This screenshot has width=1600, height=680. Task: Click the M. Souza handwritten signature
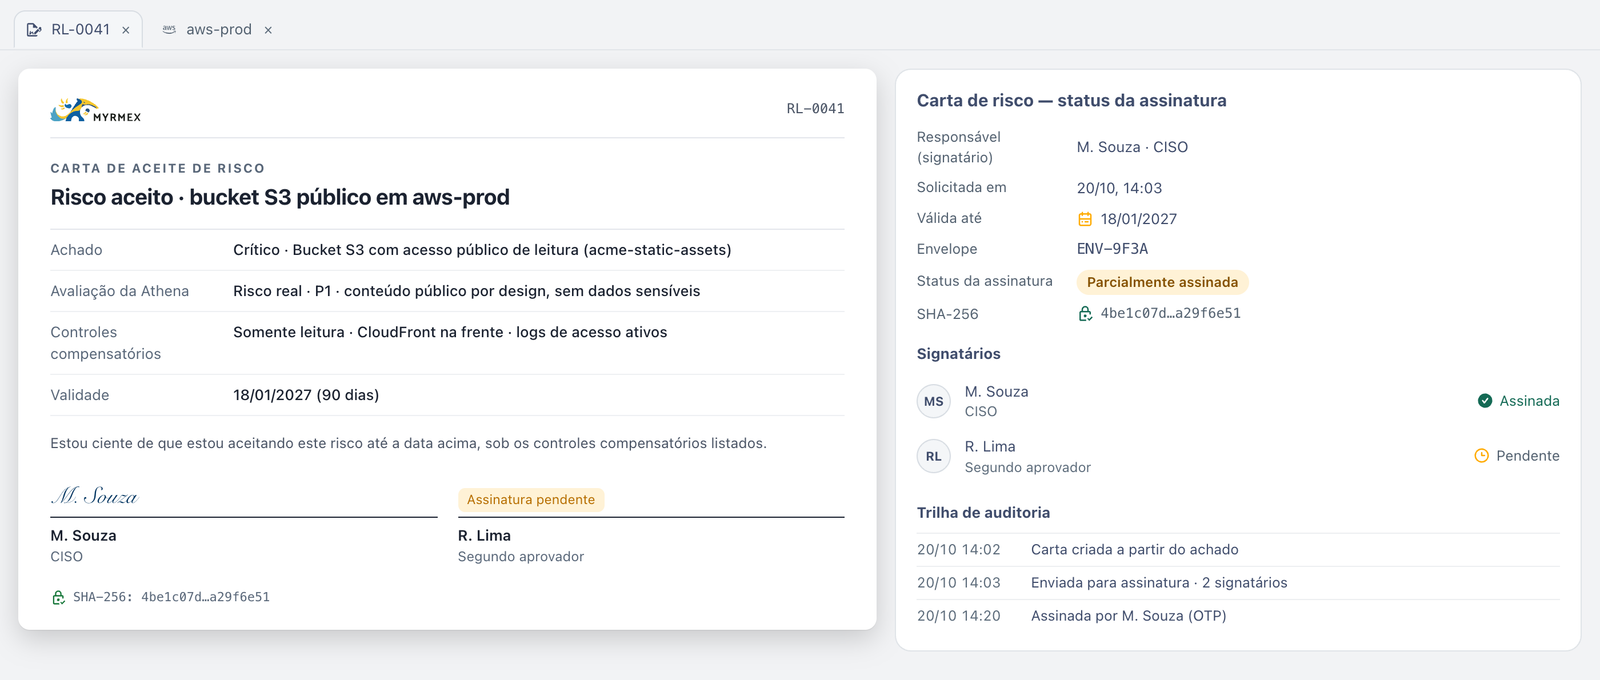pos(94,496)
